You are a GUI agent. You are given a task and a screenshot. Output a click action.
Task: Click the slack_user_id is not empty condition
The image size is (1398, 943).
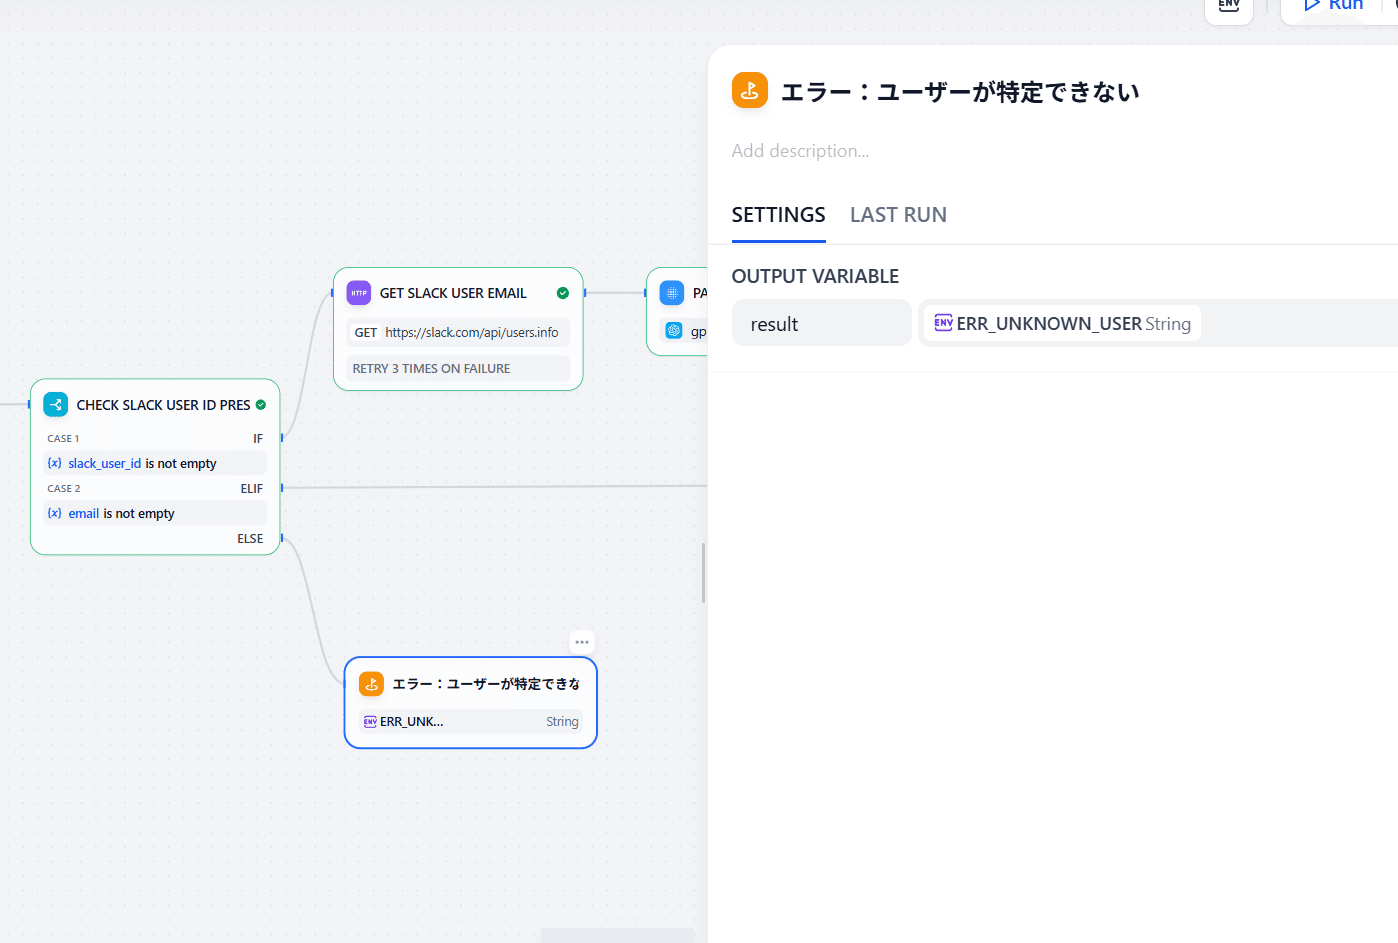click(155, 463)
